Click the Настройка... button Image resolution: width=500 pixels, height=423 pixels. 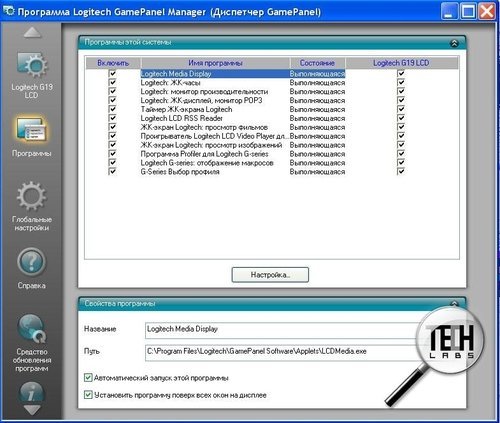270,275
